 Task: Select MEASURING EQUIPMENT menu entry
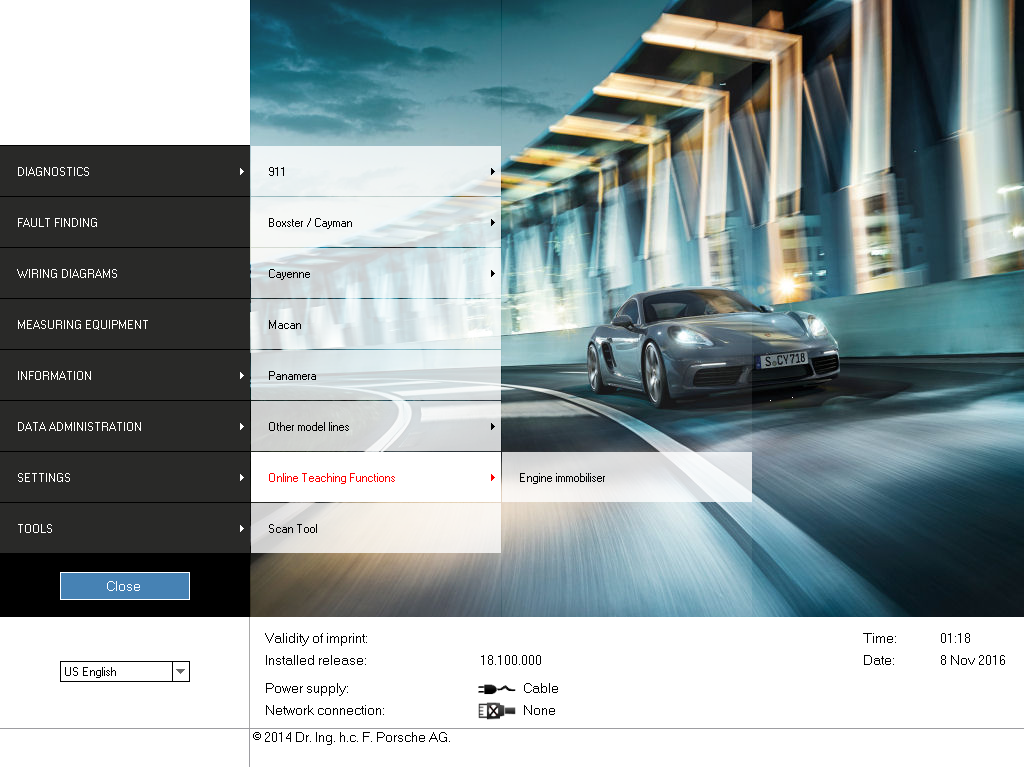click(x=125, y=324)
